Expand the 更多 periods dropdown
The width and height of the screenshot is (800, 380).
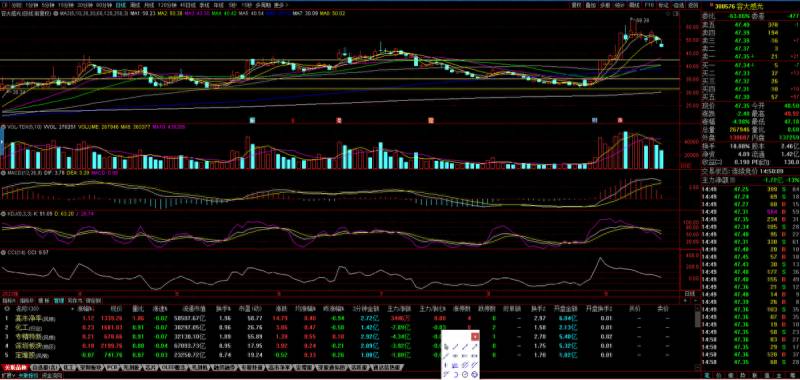click(x=279, y=5)
